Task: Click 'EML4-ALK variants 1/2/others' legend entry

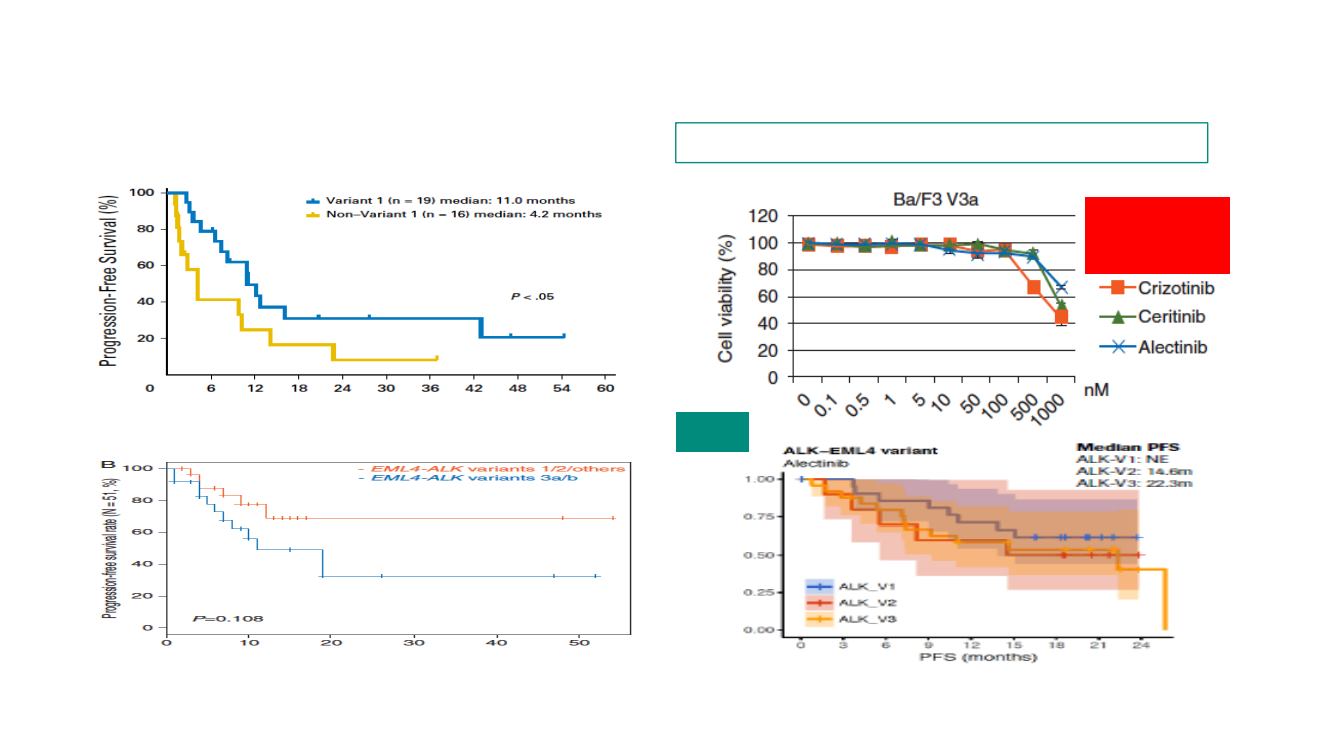Action: coord(490,468)
